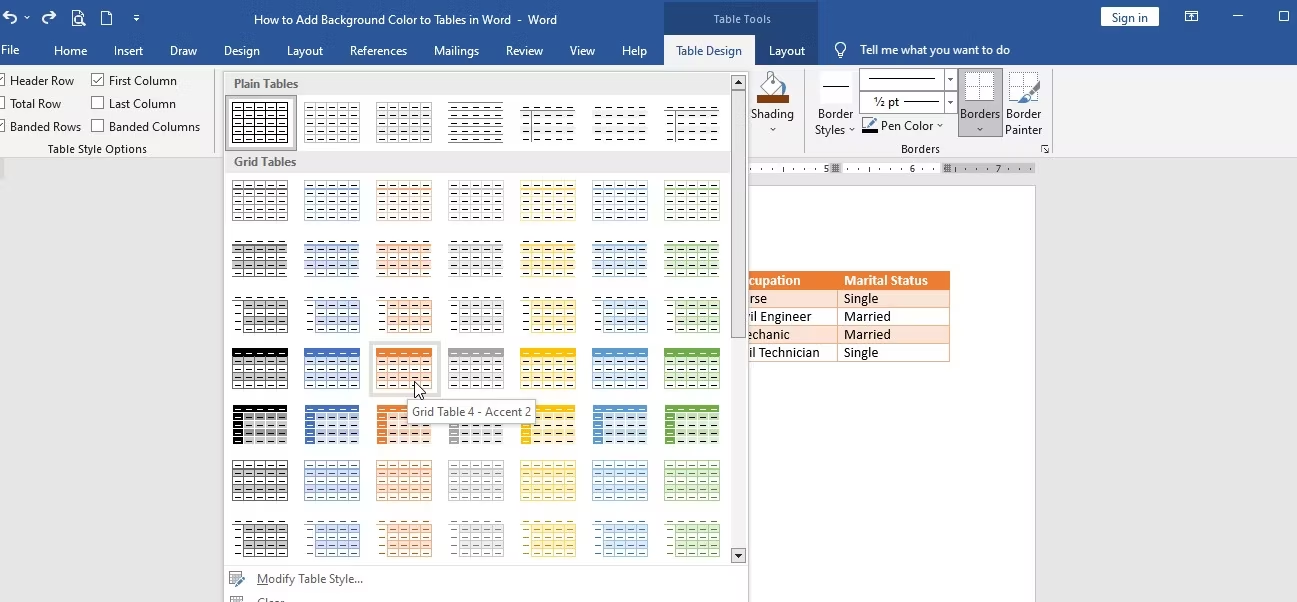Click the Marital Status header cell

[893, 281]
